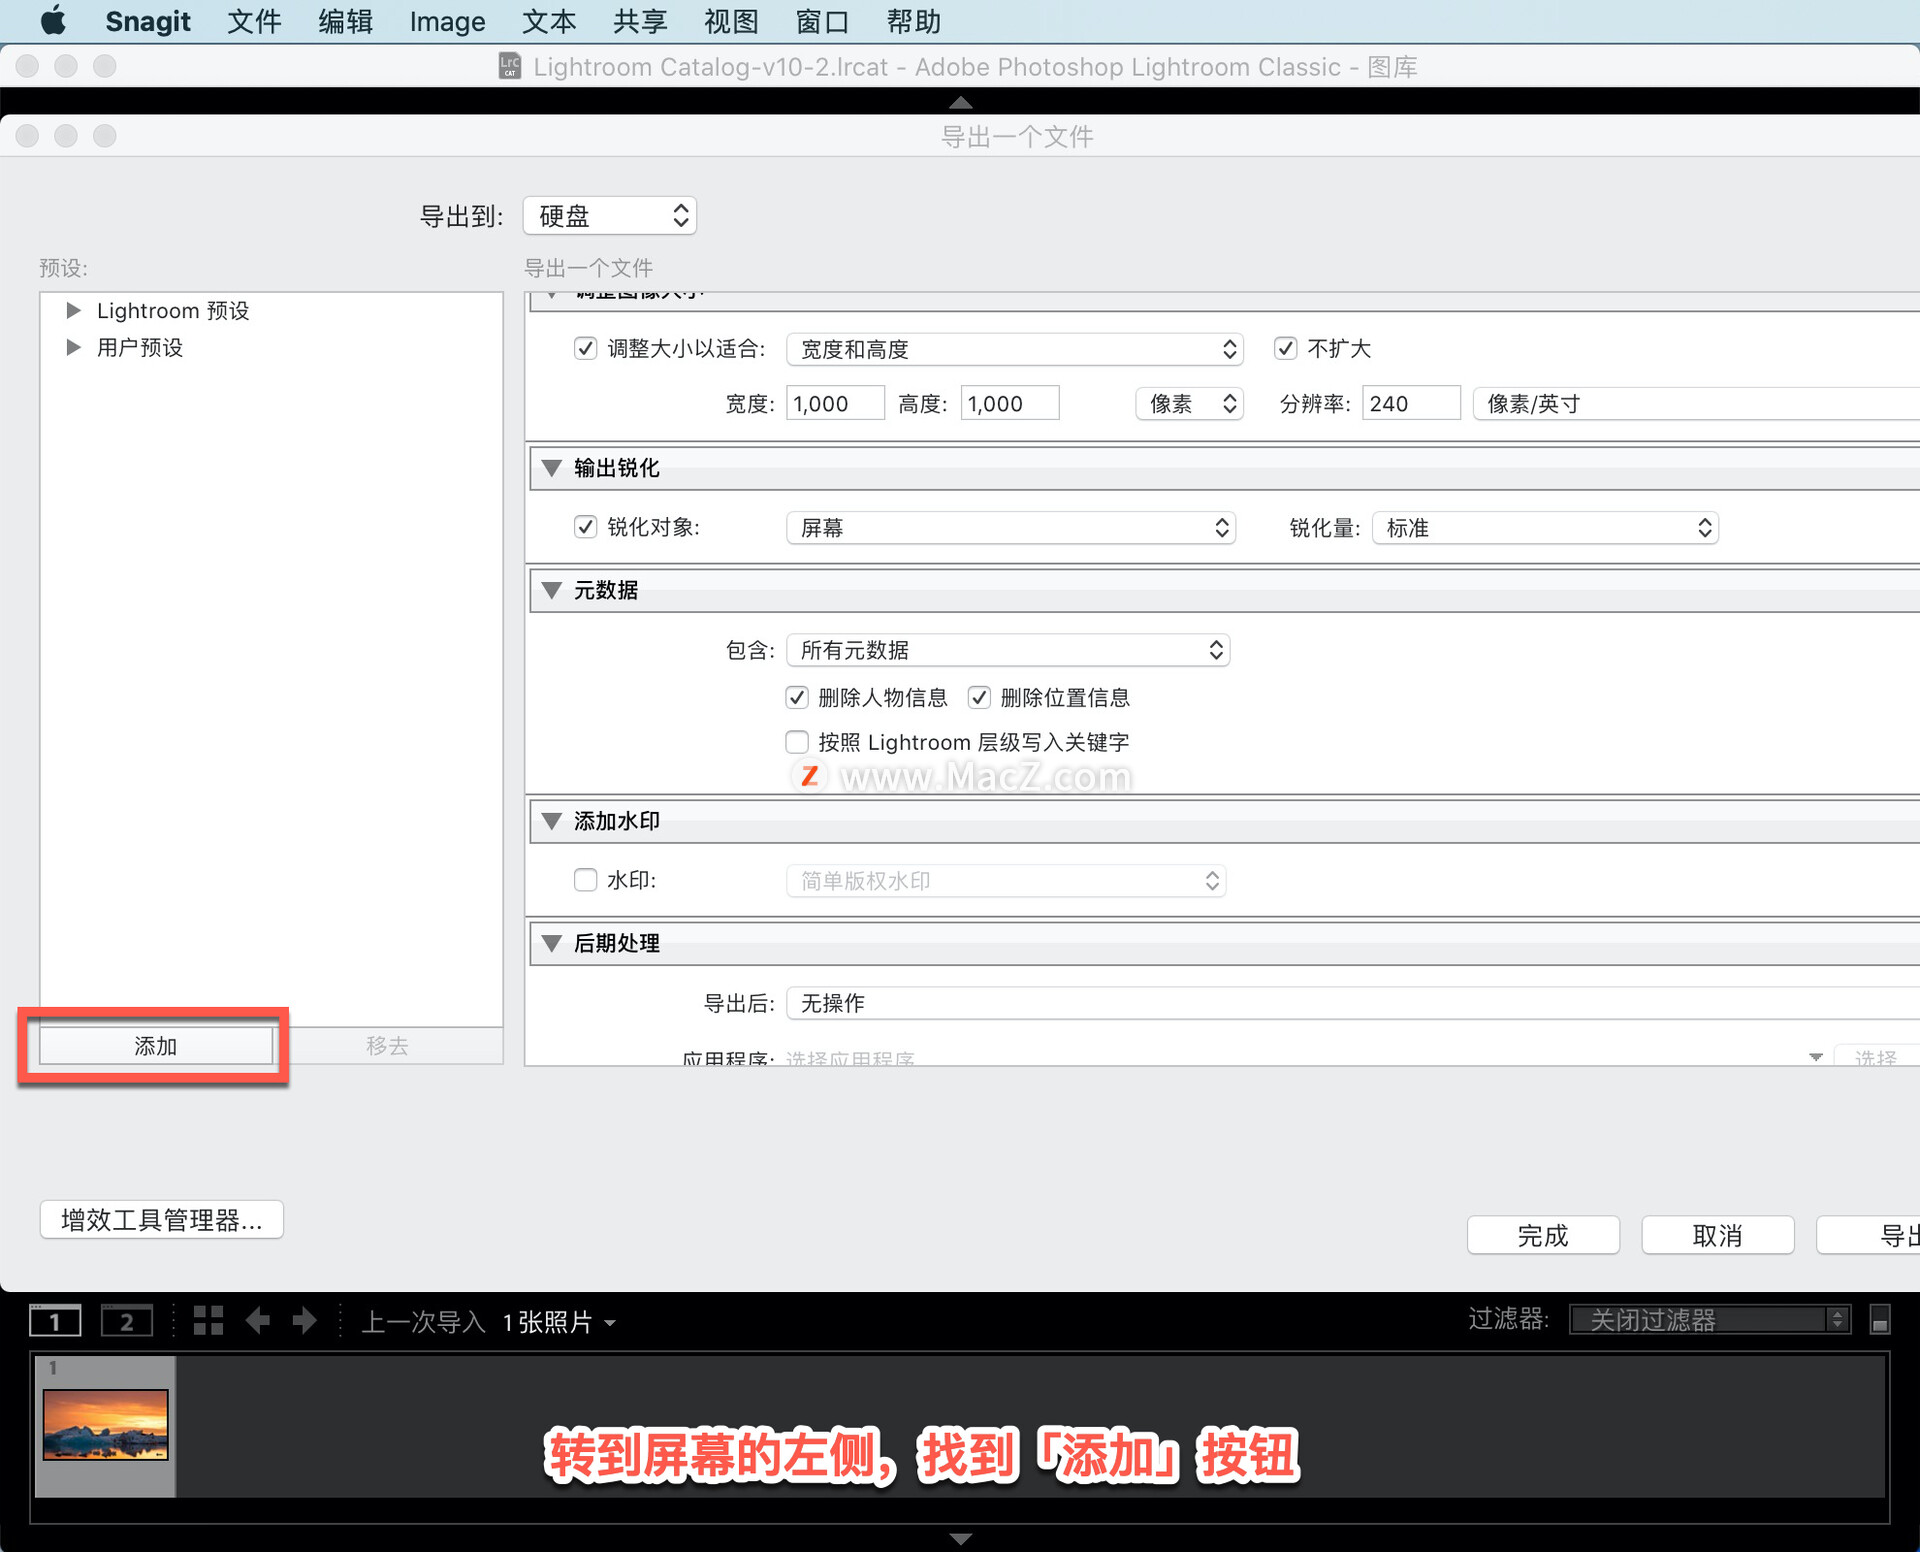Click the 添加 preset button

[156, 1046]
